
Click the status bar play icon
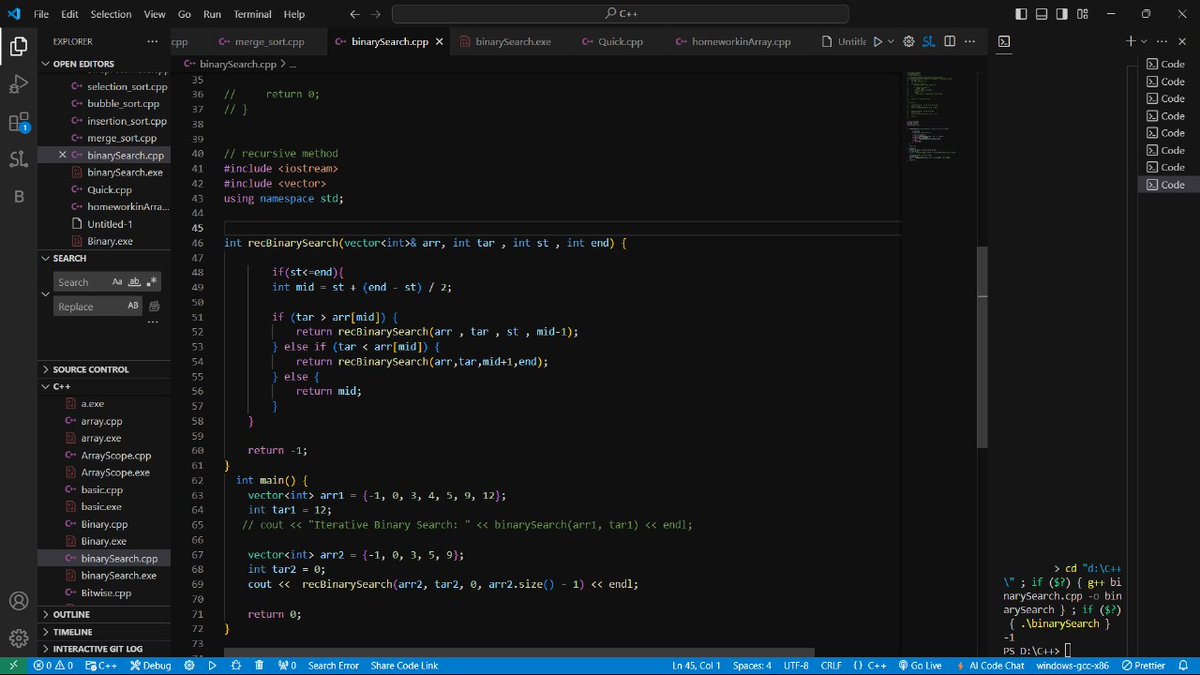[212, 665]
